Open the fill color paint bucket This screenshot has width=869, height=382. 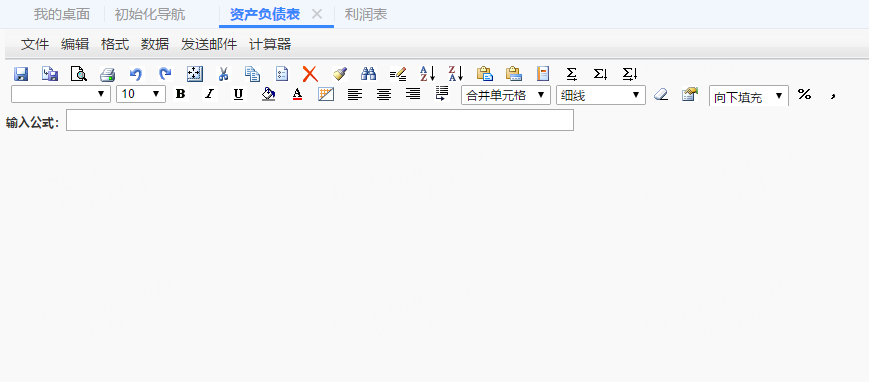268,94
